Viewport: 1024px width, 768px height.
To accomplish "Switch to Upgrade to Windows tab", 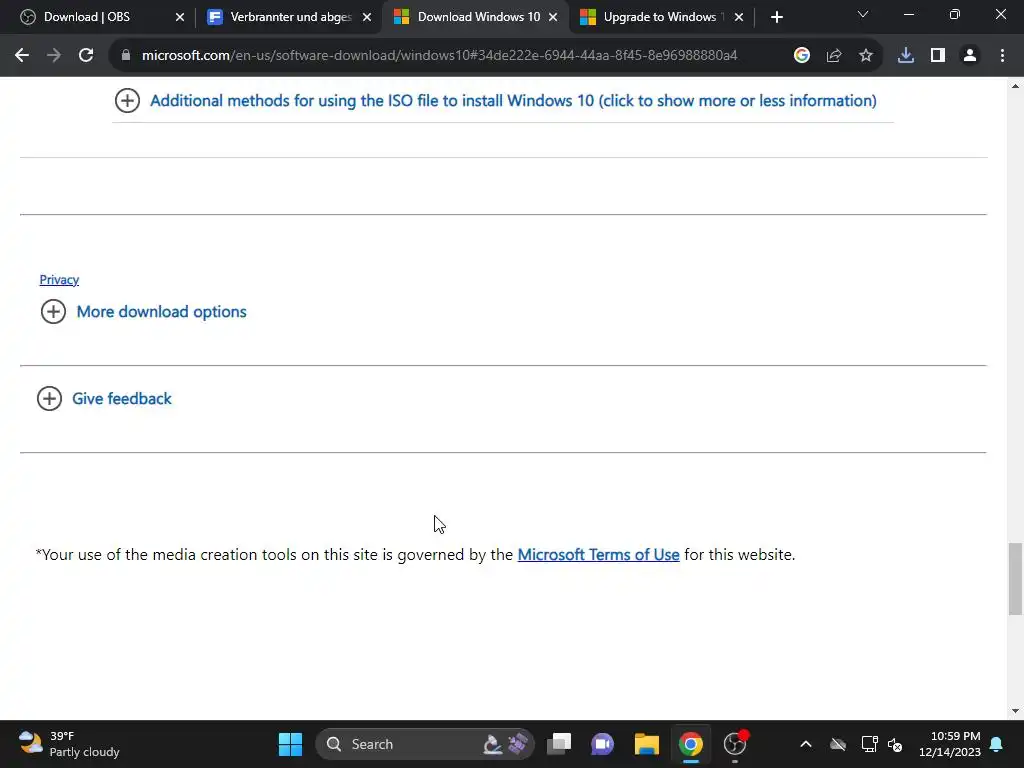I will pyautogui.click(x=660, y=17).
